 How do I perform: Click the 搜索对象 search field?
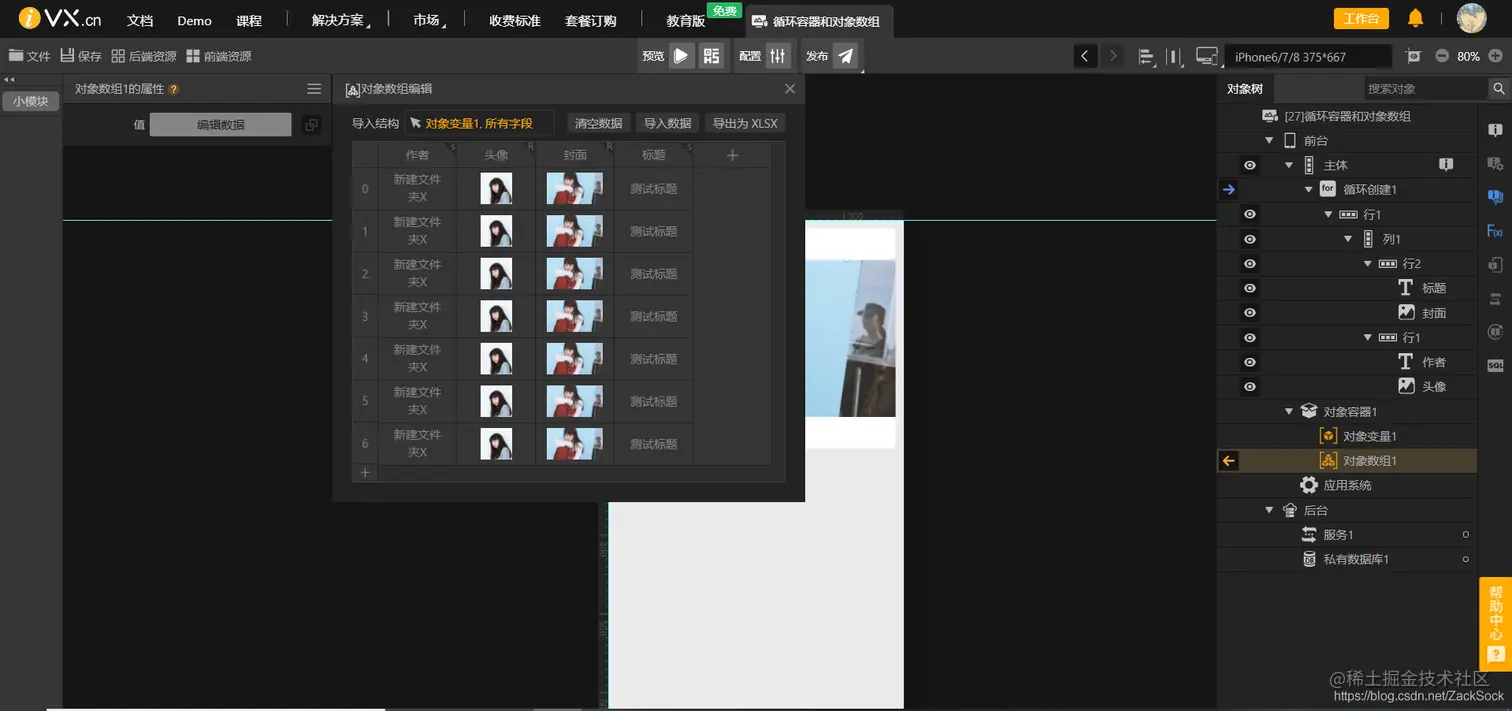(x=1420, y=88)
